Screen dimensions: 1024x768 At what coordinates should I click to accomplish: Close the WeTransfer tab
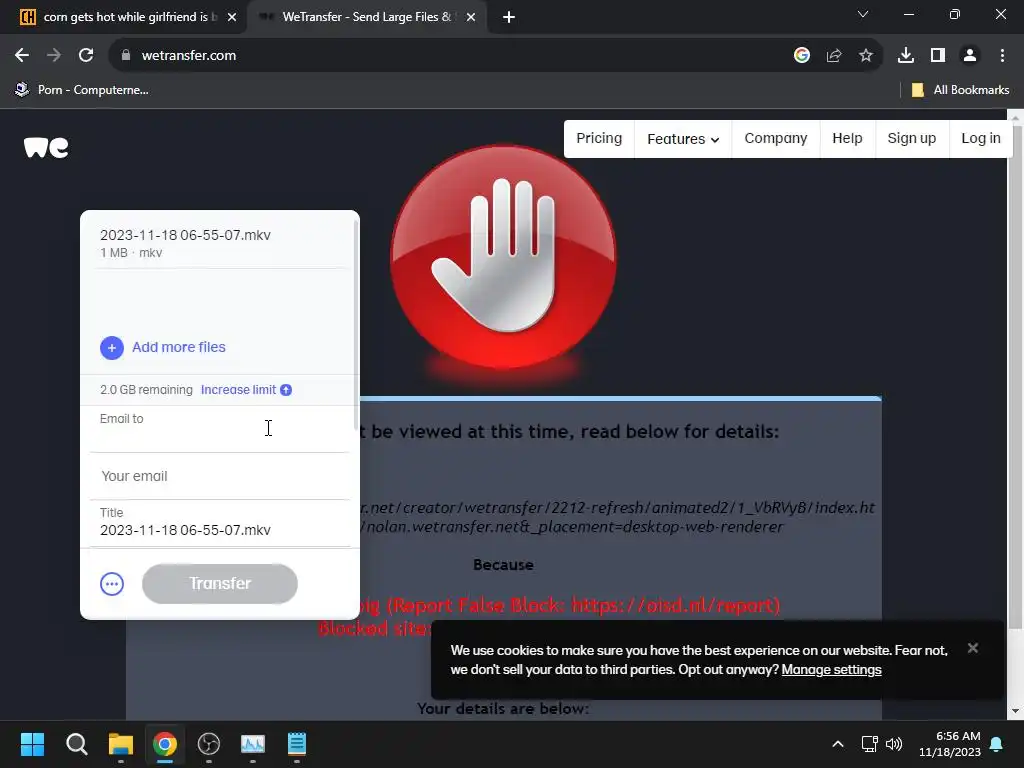coord(471,17)
